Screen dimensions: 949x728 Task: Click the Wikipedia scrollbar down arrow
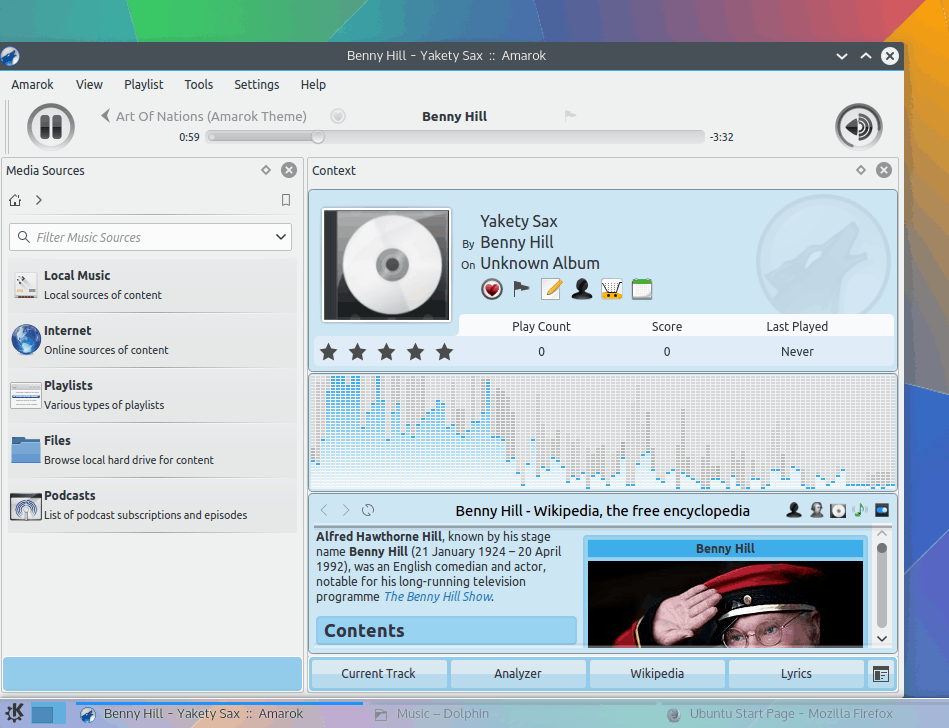882,638
